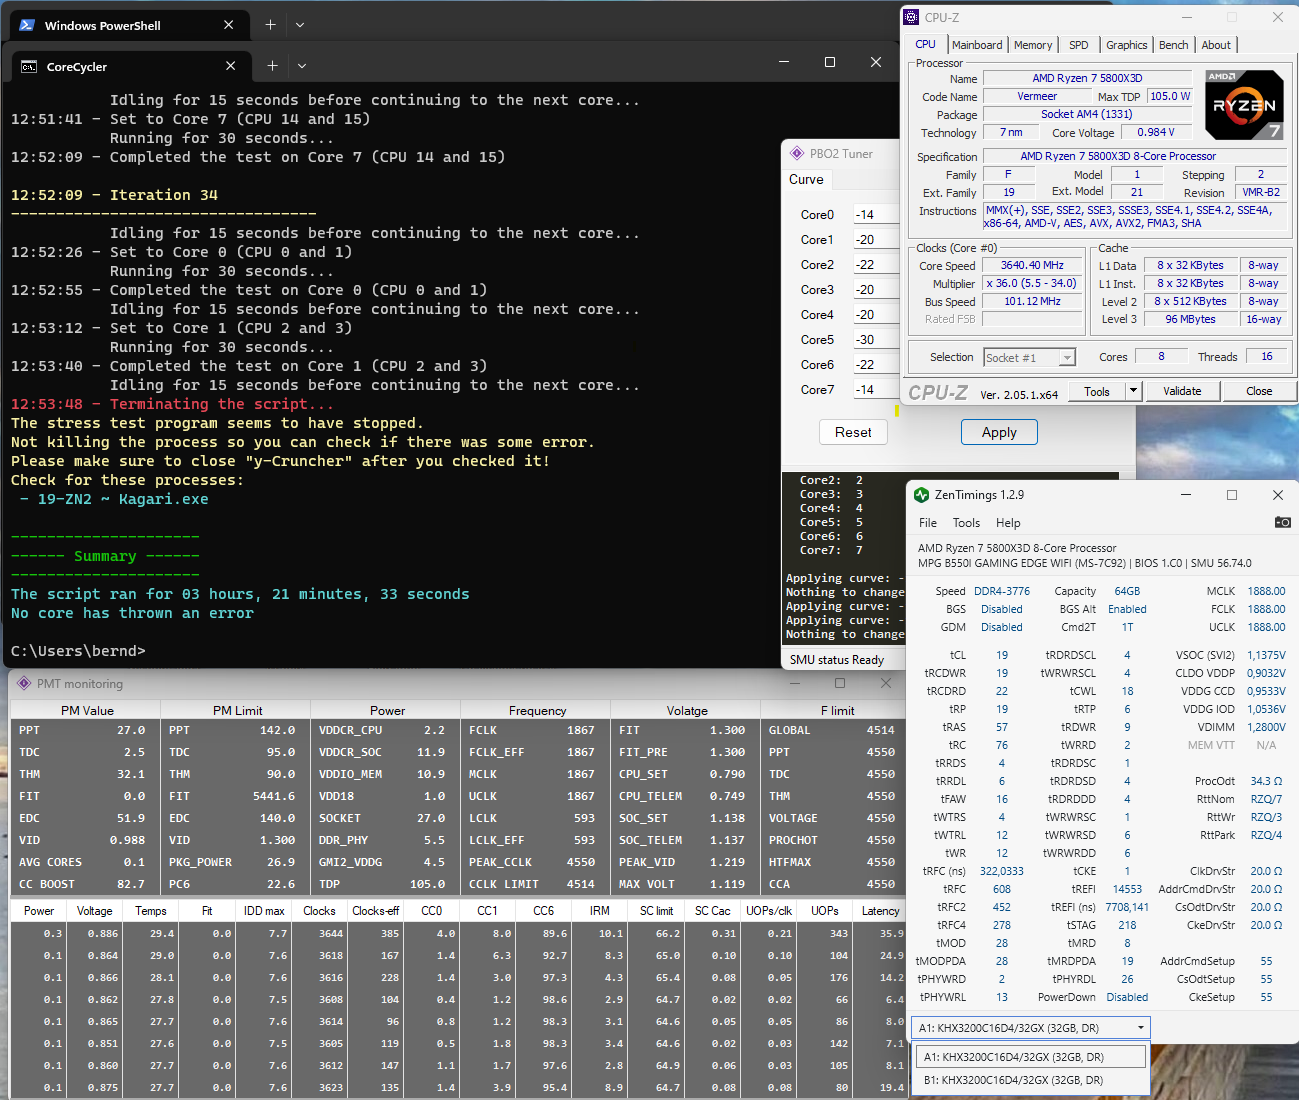Screen dimensions: 1299x1100
Task: Click the CoreCycler tab console icon
Action: pyautogui.click(x=29, y=67)
